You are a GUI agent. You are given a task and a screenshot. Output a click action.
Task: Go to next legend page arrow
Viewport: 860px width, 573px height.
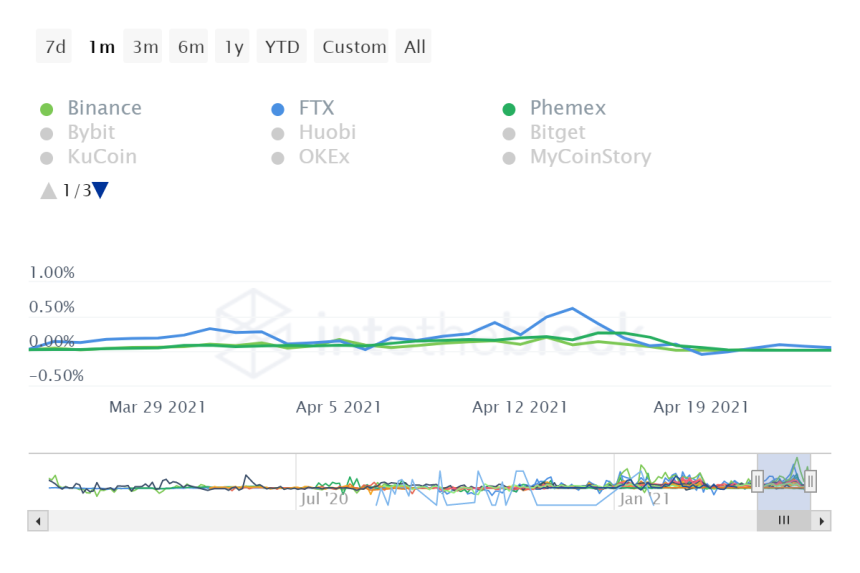click(x=100, y=190)
